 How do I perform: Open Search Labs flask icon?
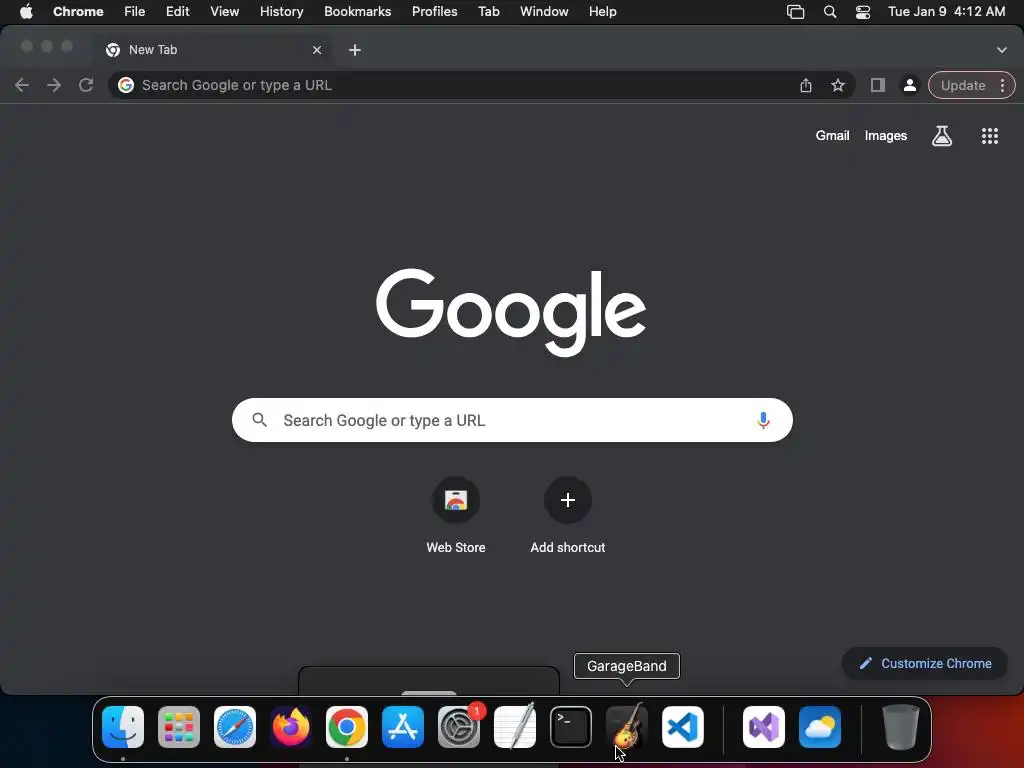pyautogui.click(x=942, y=136)
